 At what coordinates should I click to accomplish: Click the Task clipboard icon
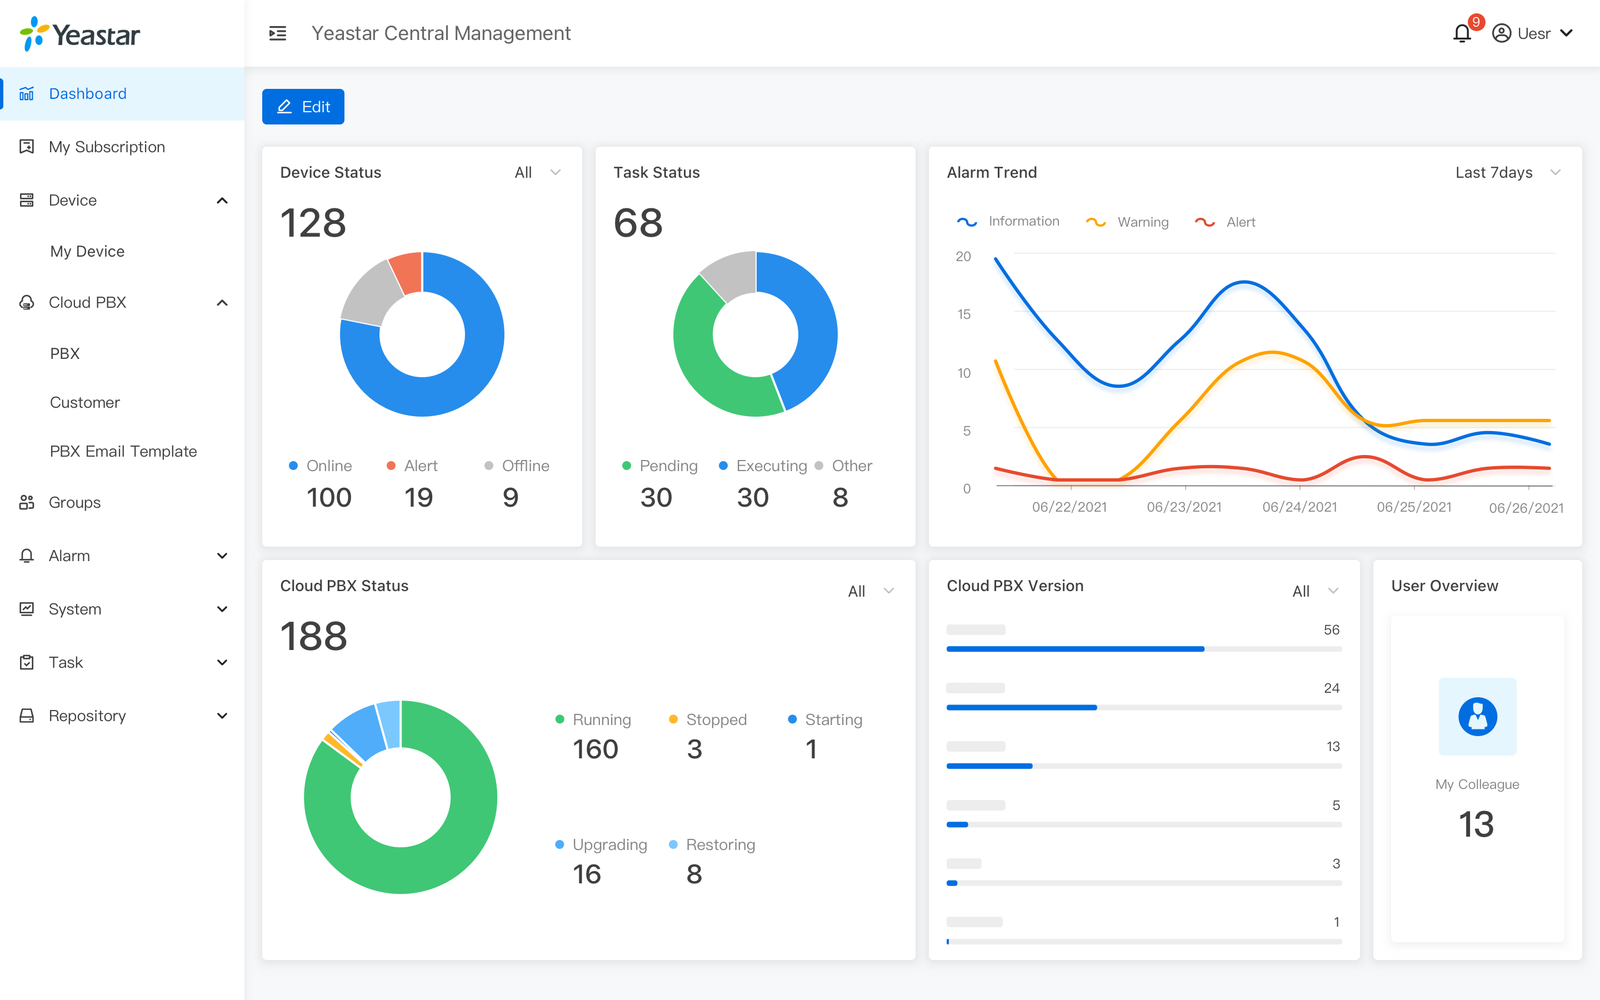[x=27, y=662]
